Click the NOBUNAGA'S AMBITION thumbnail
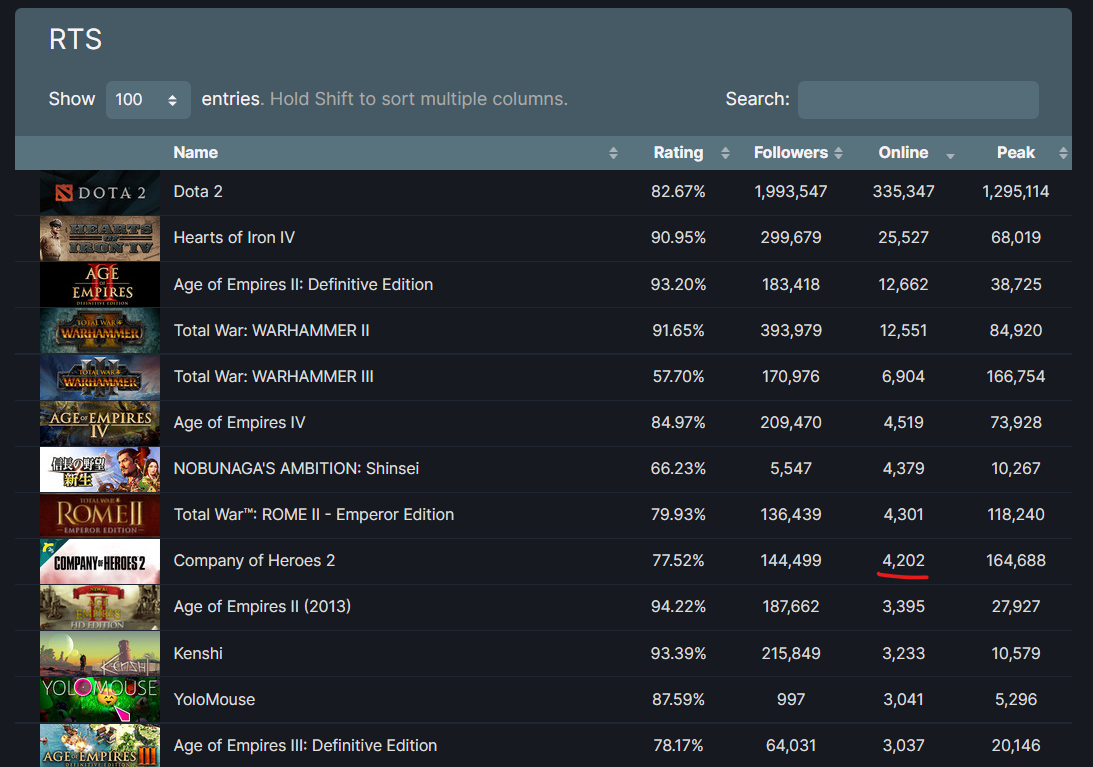Viewport: 1093px width, 767px height. pyautogui.click(x=99, y=469)
